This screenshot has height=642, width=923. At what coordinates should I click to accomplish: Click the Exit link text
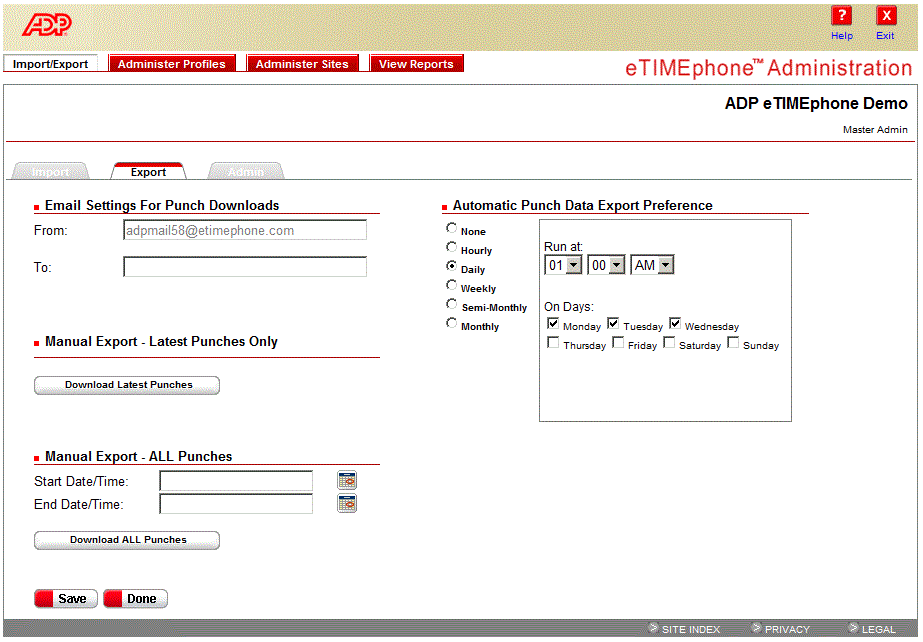pos(885,35)
